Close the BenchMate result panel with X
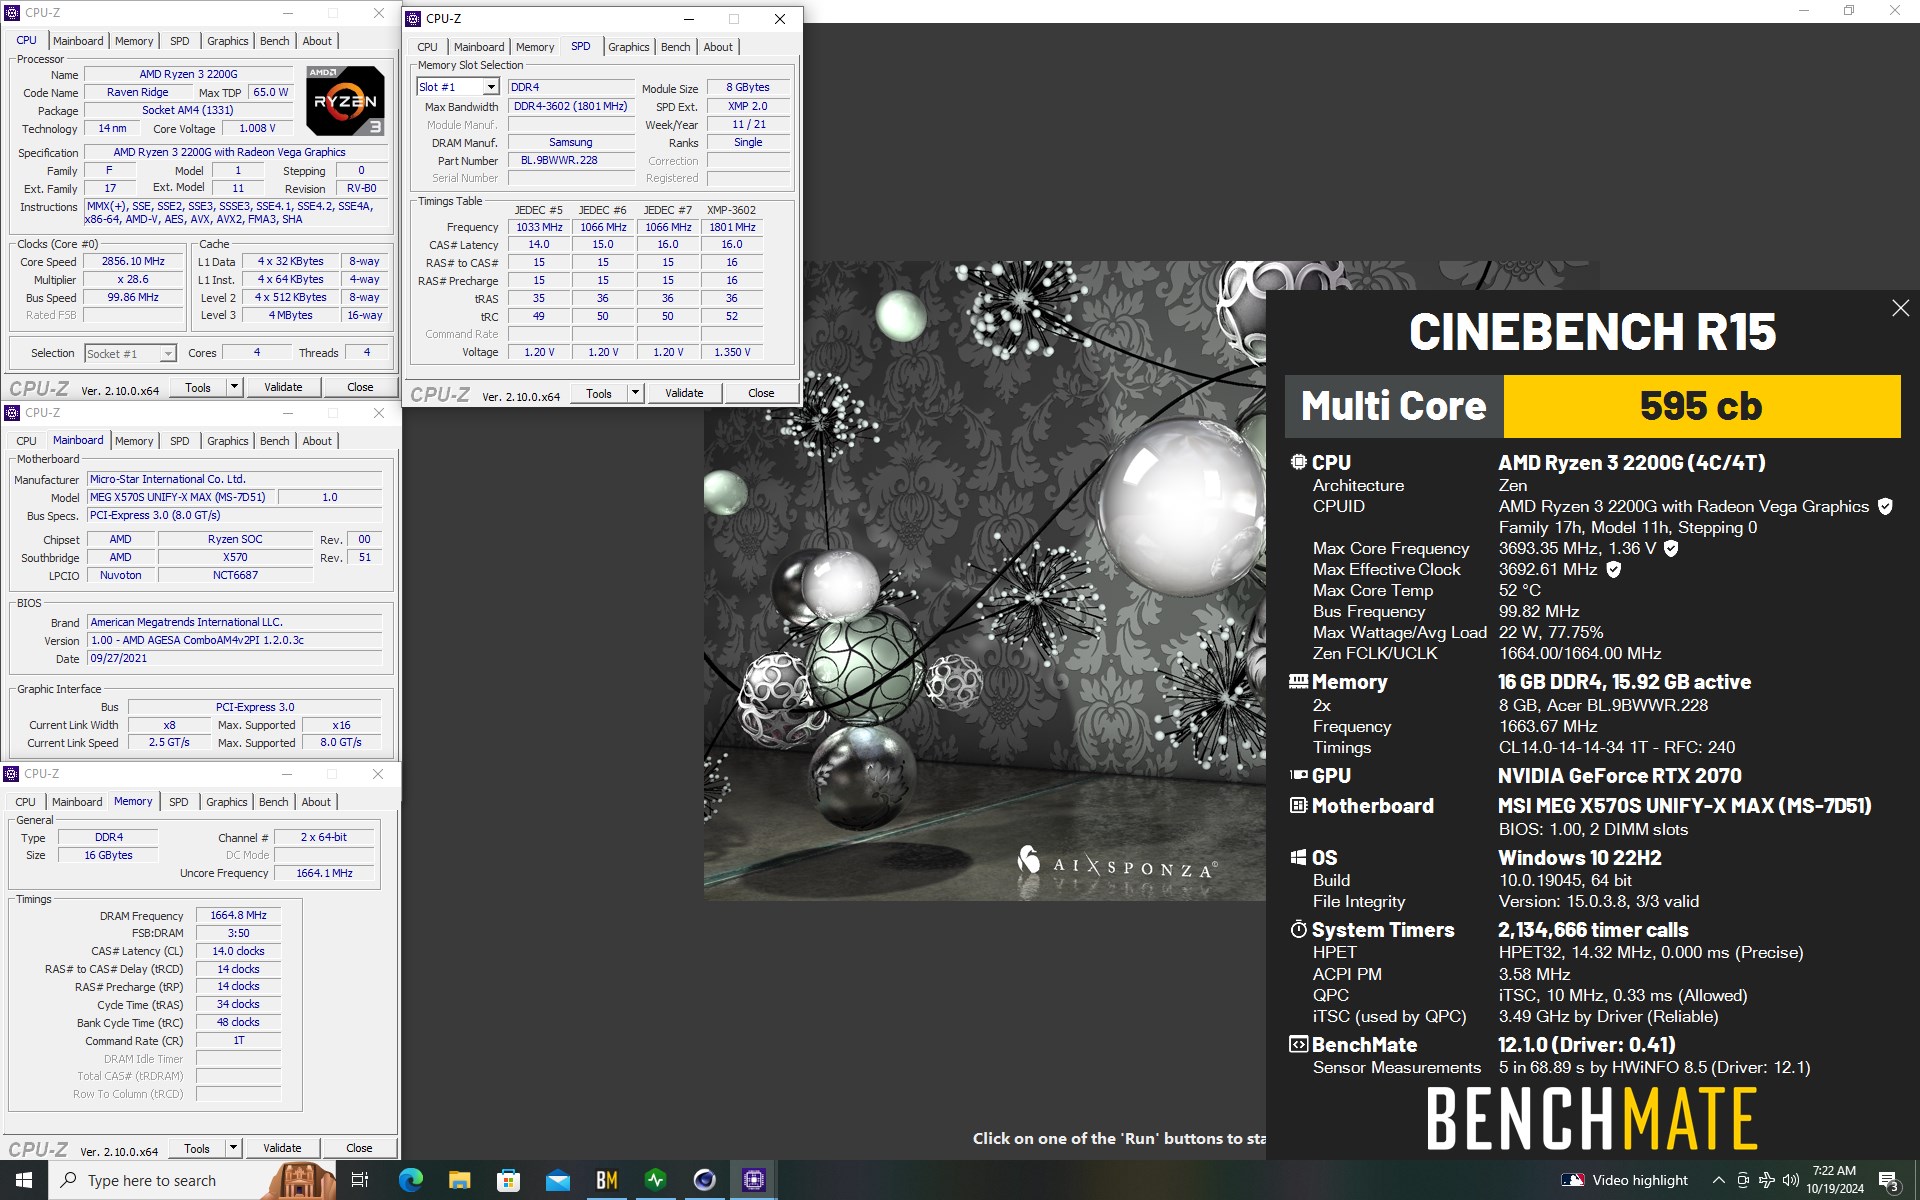This screenshot has height=1200, width=1920. (1900, 309)
